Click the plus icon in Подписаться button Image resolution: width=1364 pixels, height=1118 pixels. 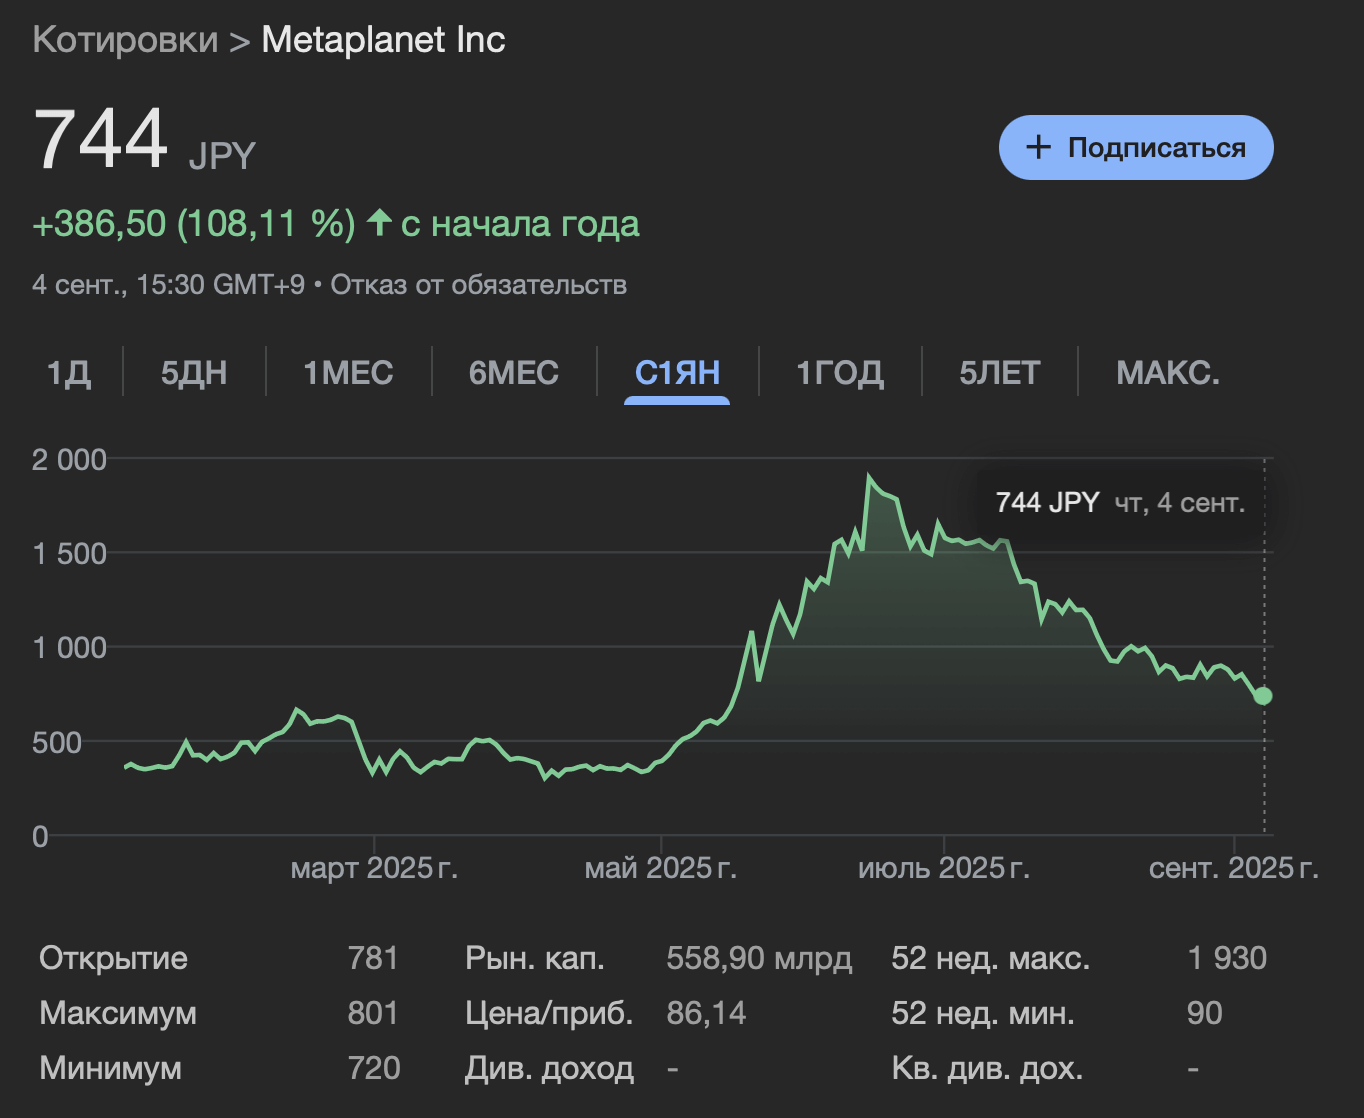click(1038, 147)
